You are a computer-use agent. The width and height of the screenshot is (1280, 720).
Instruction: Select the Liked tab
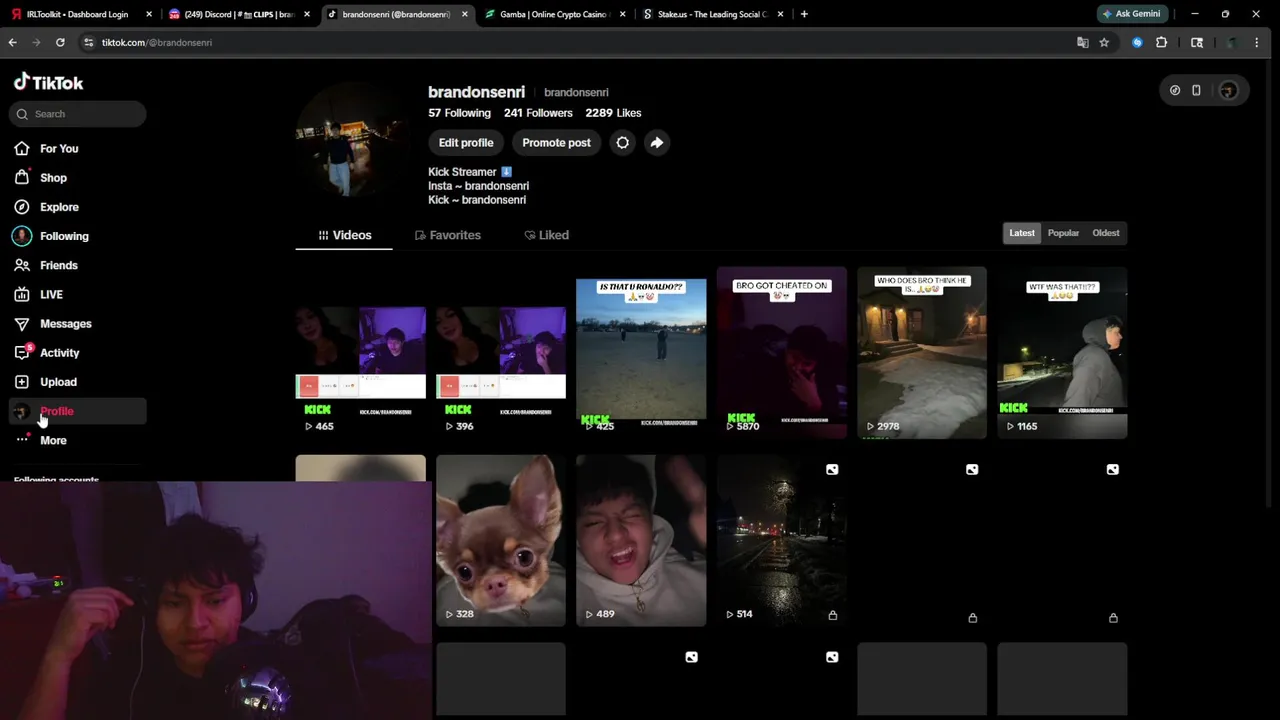(546, 235)
